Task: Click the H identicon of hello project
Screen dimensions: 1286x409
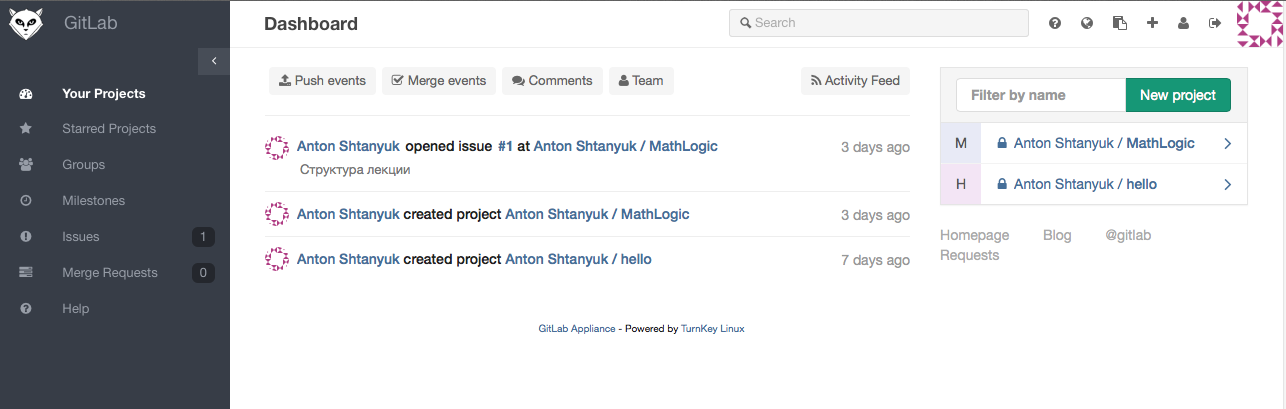Action: (961, 184)
